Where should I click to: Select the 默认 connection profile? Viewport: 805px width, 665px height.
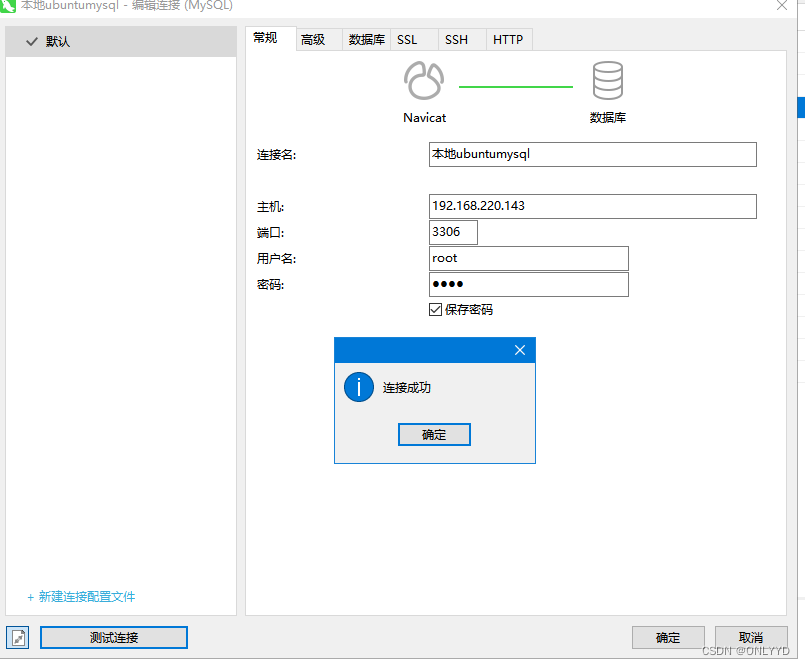[120, 42]
